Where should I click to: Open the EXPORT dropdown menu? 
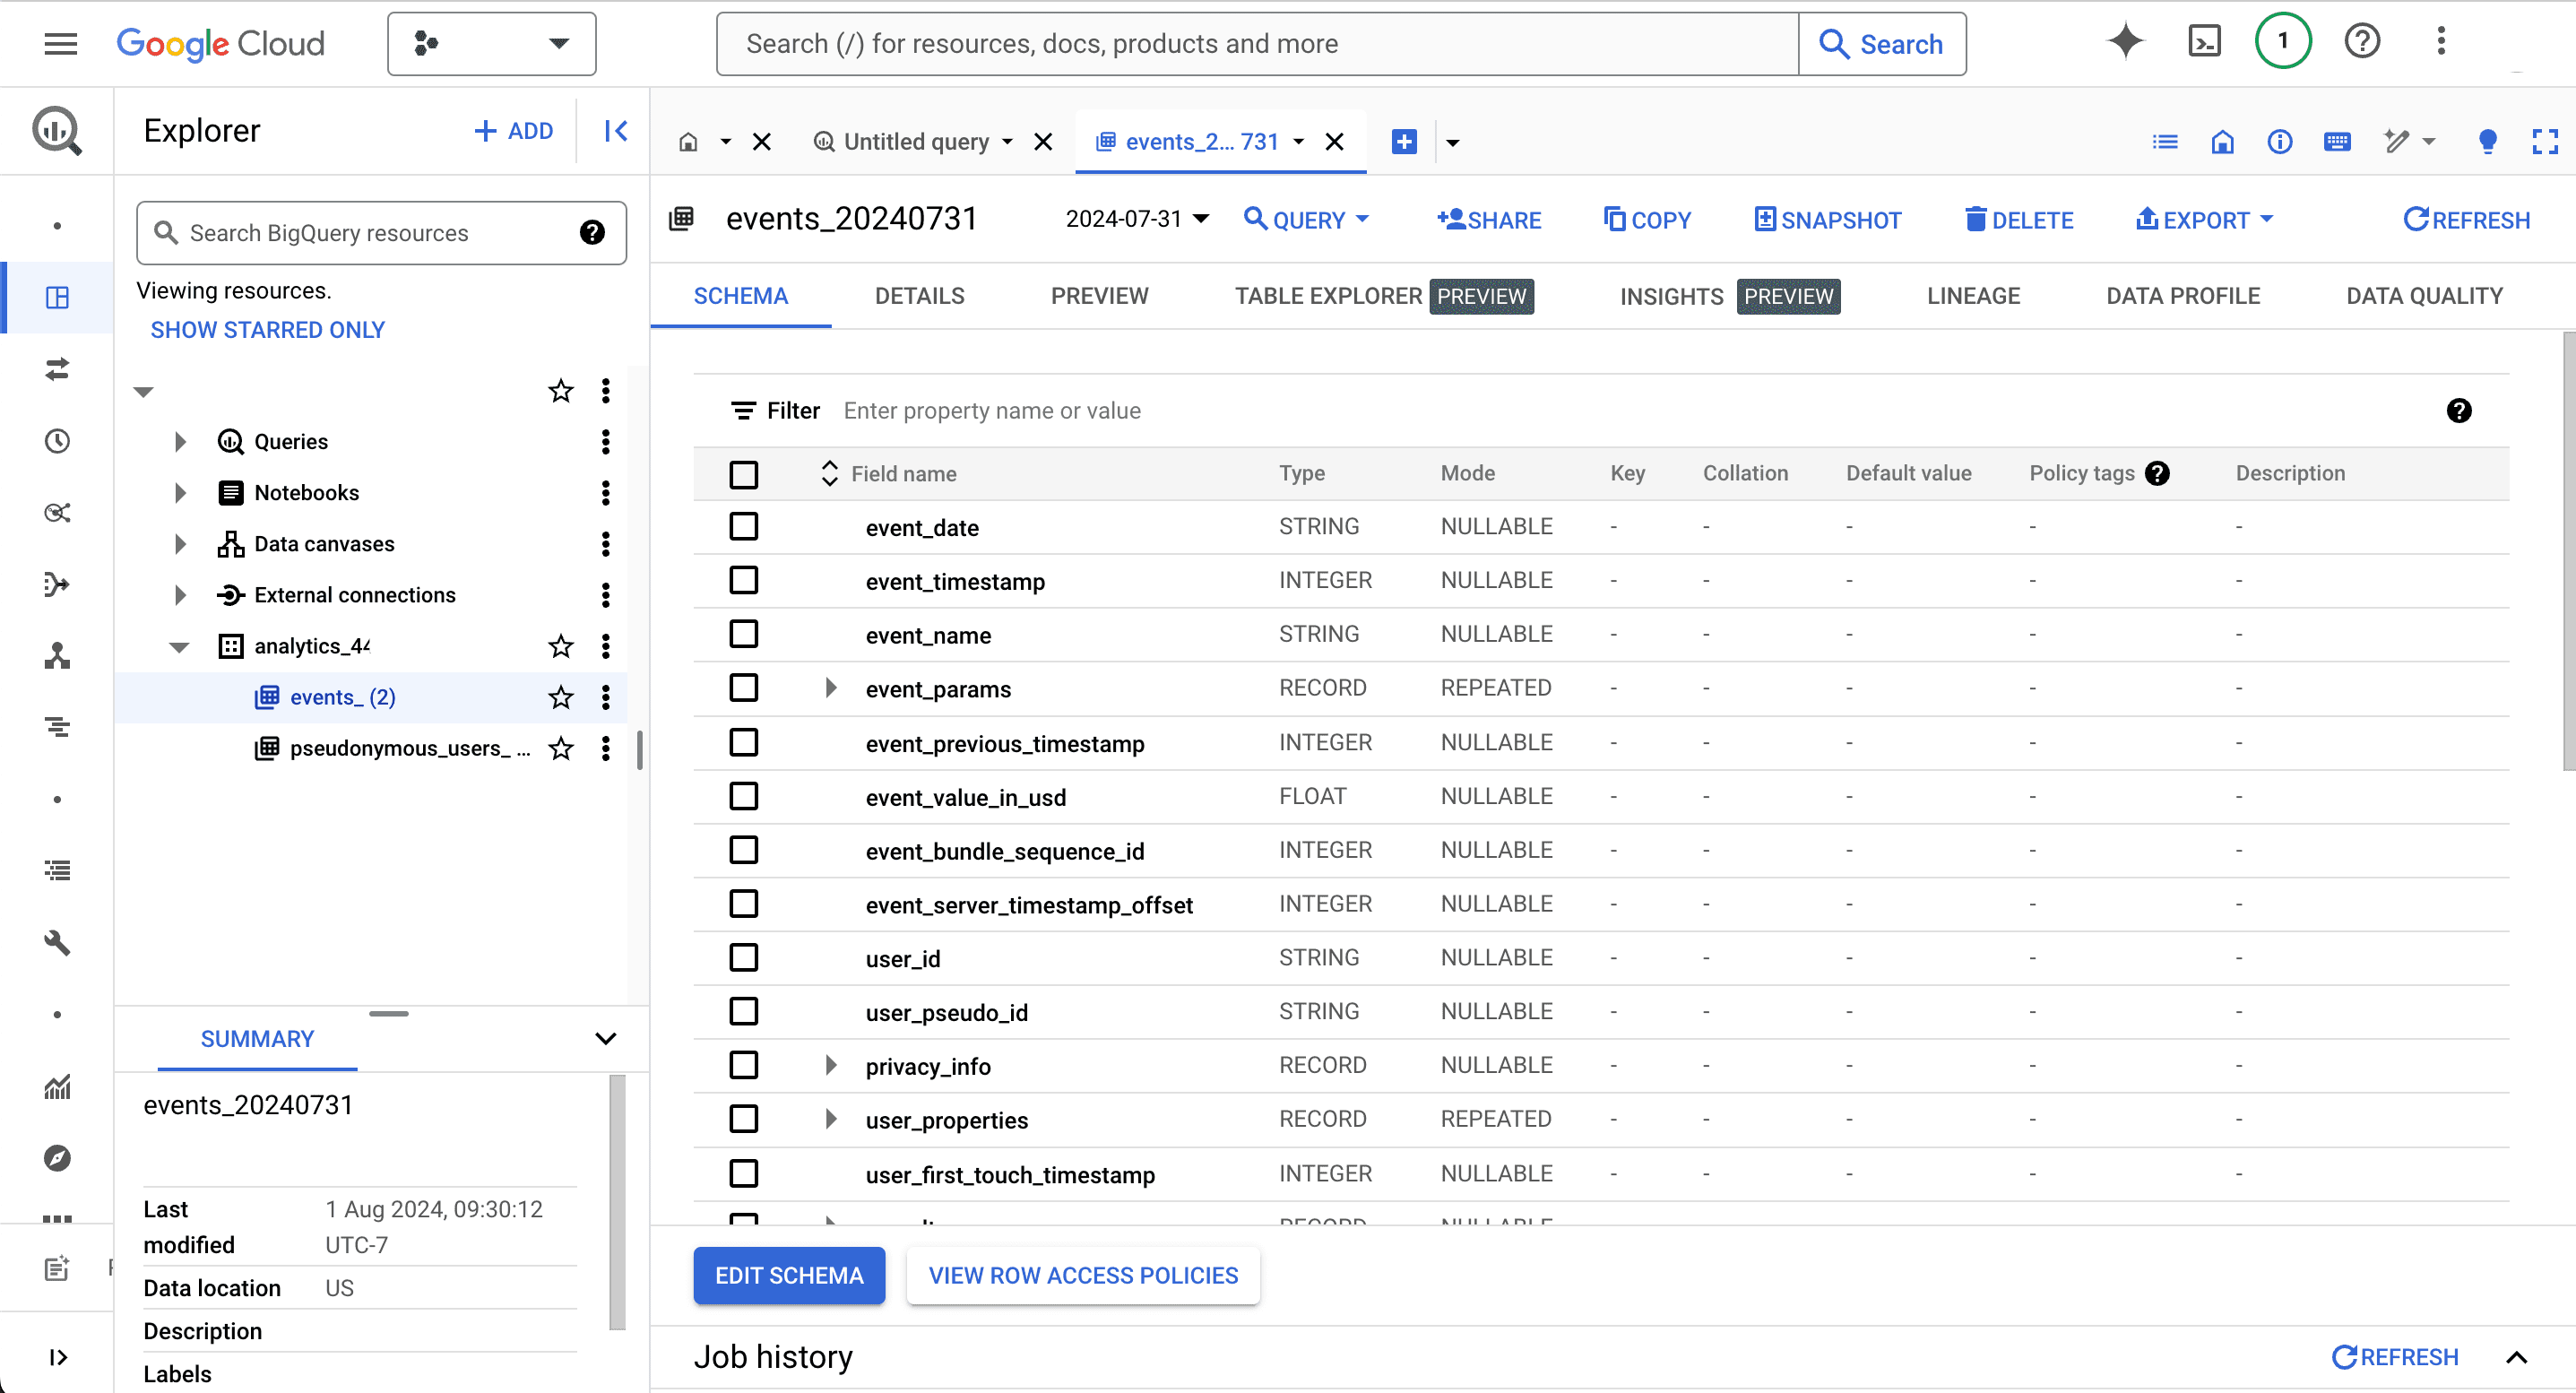click(x=2206, y=219)
